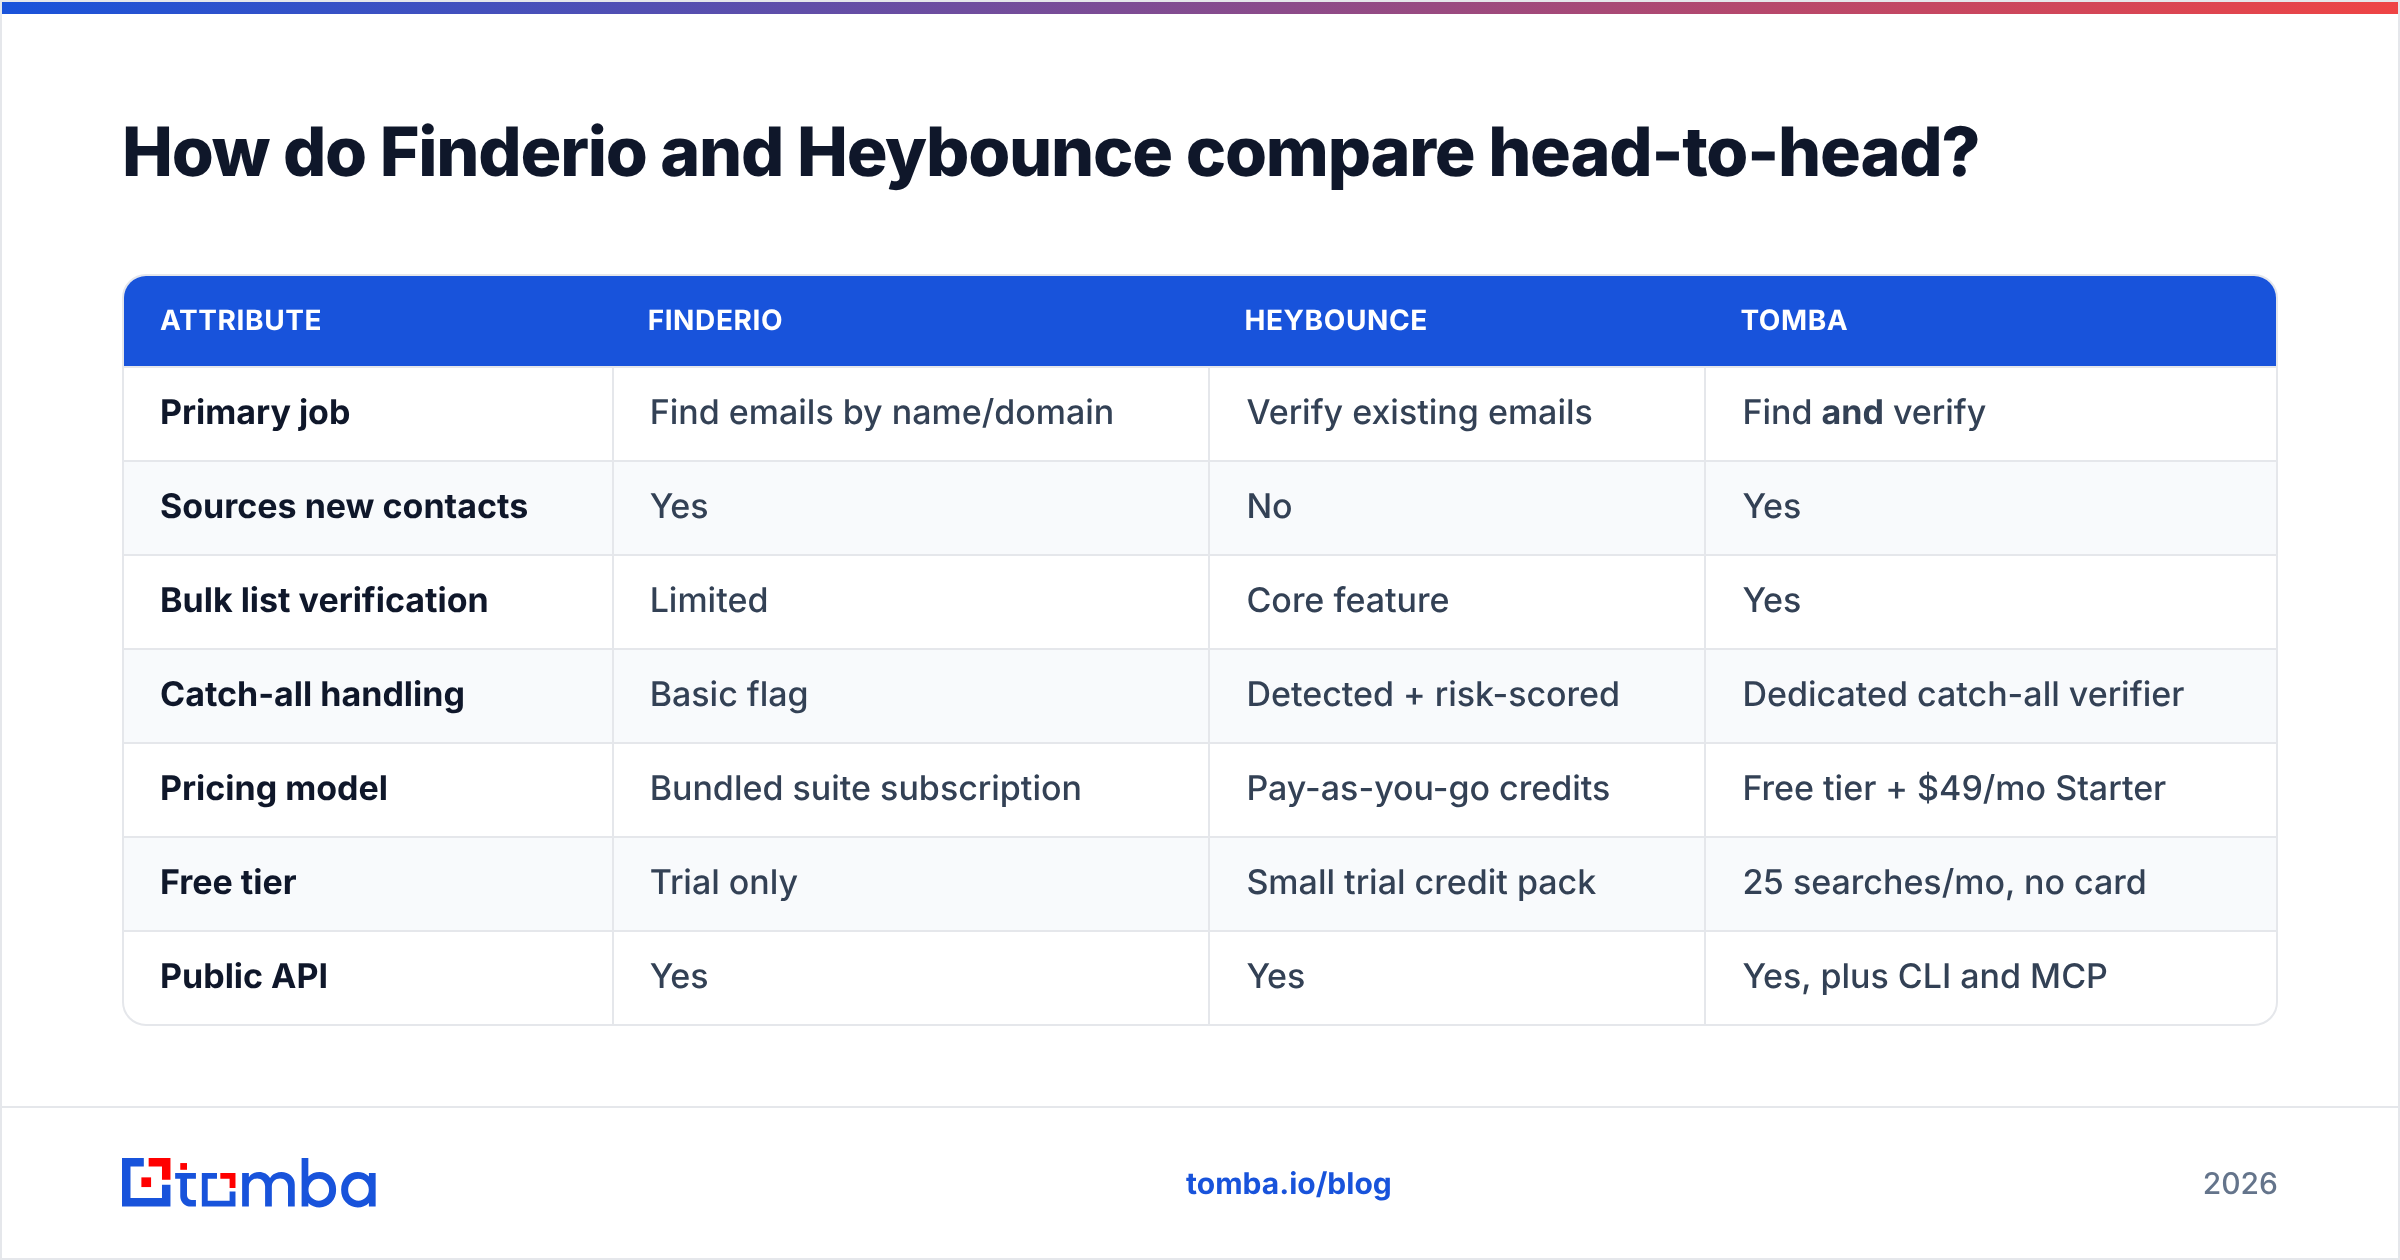The image size is (2400, 1260).
Task: Click 'Verify existing emails' cell
Action: tap(1419, 412)
